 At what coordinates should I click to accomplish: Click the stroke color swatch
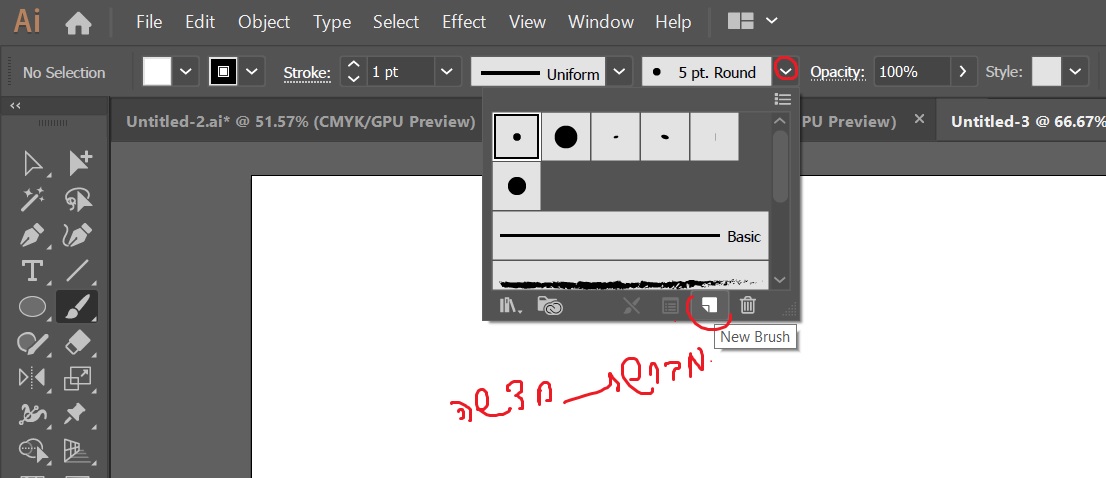(224, 72)
